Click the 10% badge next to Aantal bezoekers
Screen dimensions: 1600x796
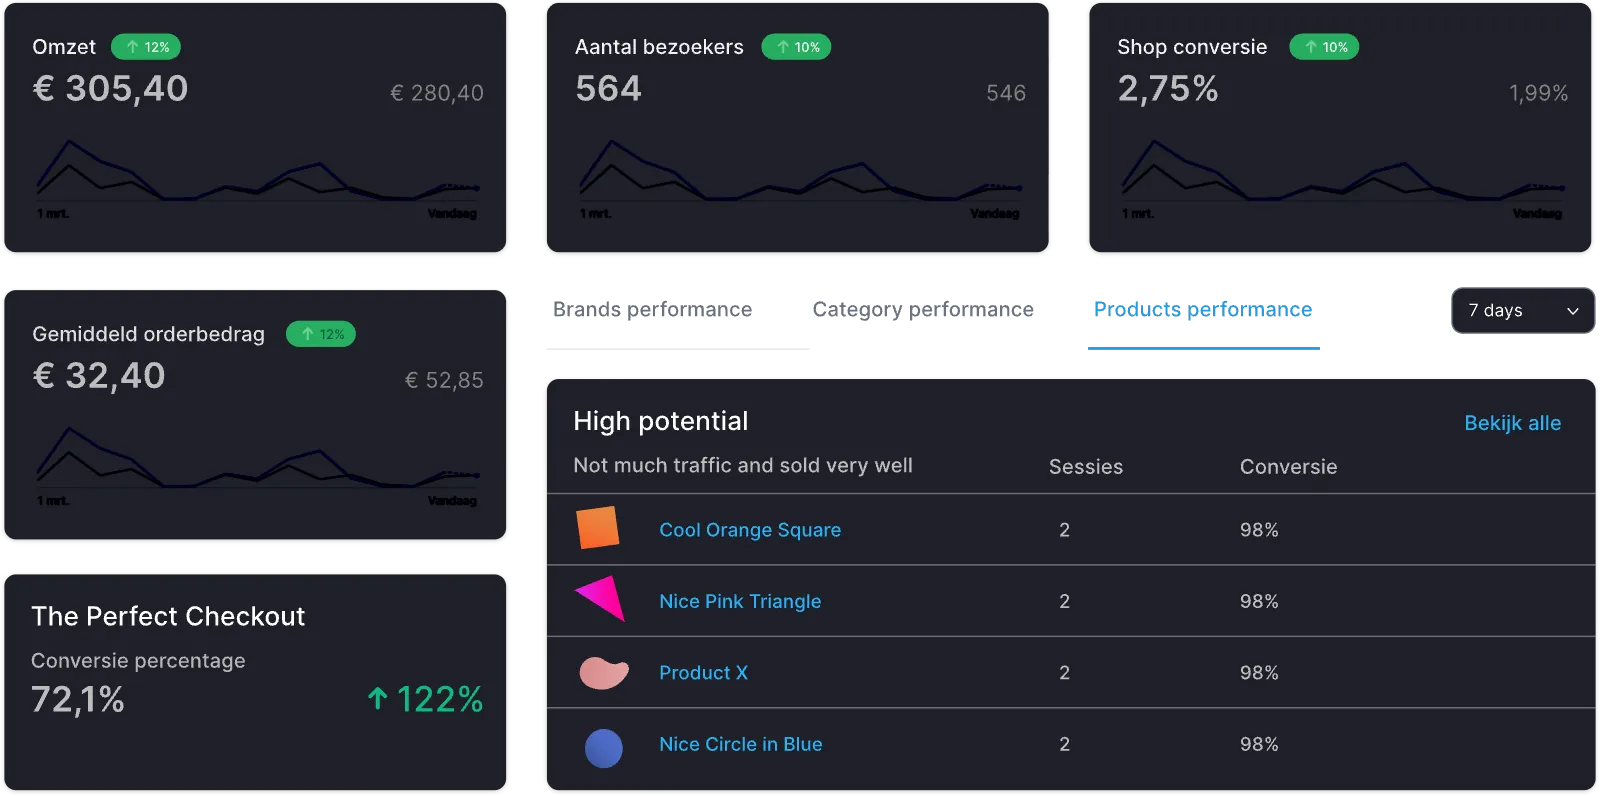click(x=796, y=47)
